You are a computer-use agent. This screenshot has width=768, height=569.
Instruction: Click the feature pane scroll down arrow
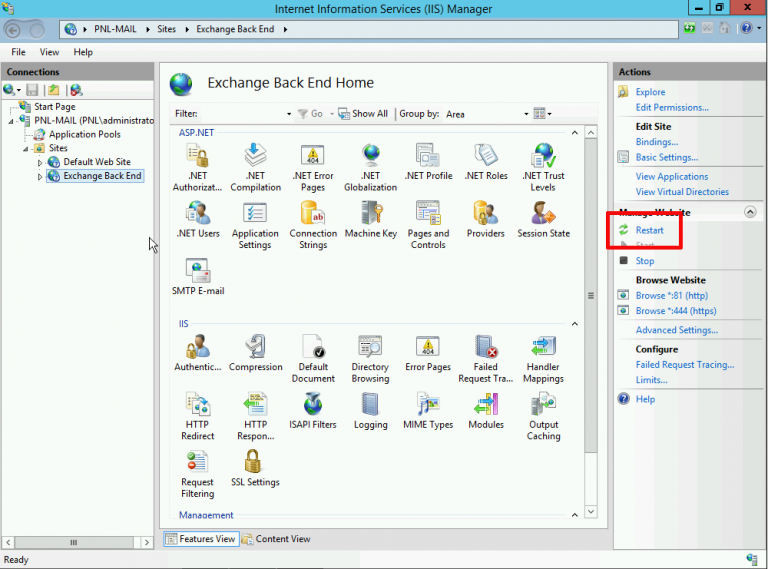[591, 512]
